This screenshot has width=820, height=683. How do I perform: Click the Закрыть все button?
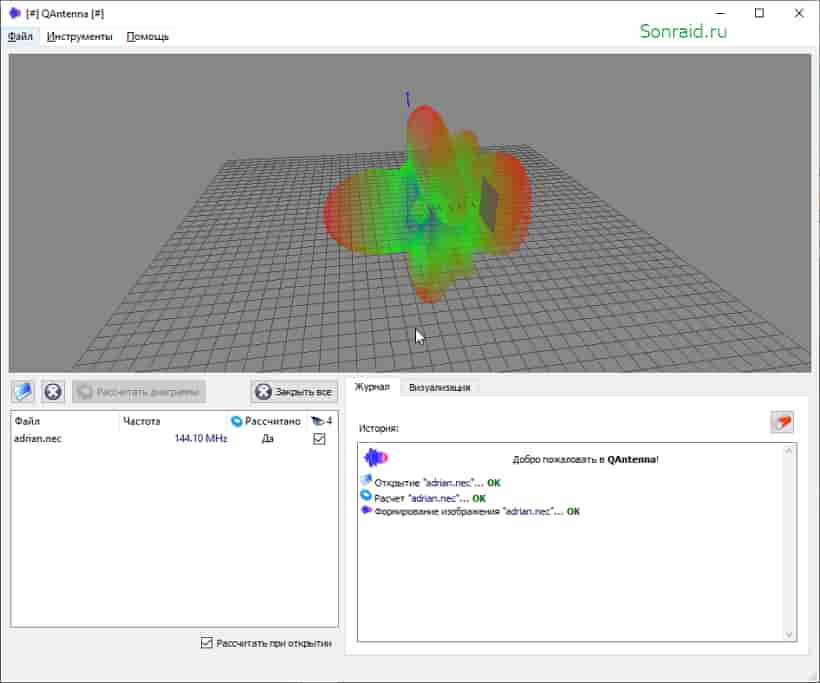coord(294,392)
